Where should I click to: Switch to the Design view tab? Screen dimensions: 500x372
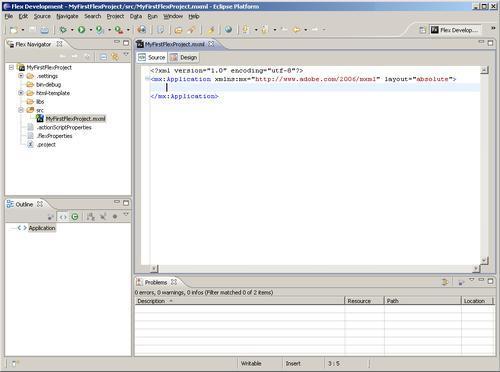[x=184, y=57]
